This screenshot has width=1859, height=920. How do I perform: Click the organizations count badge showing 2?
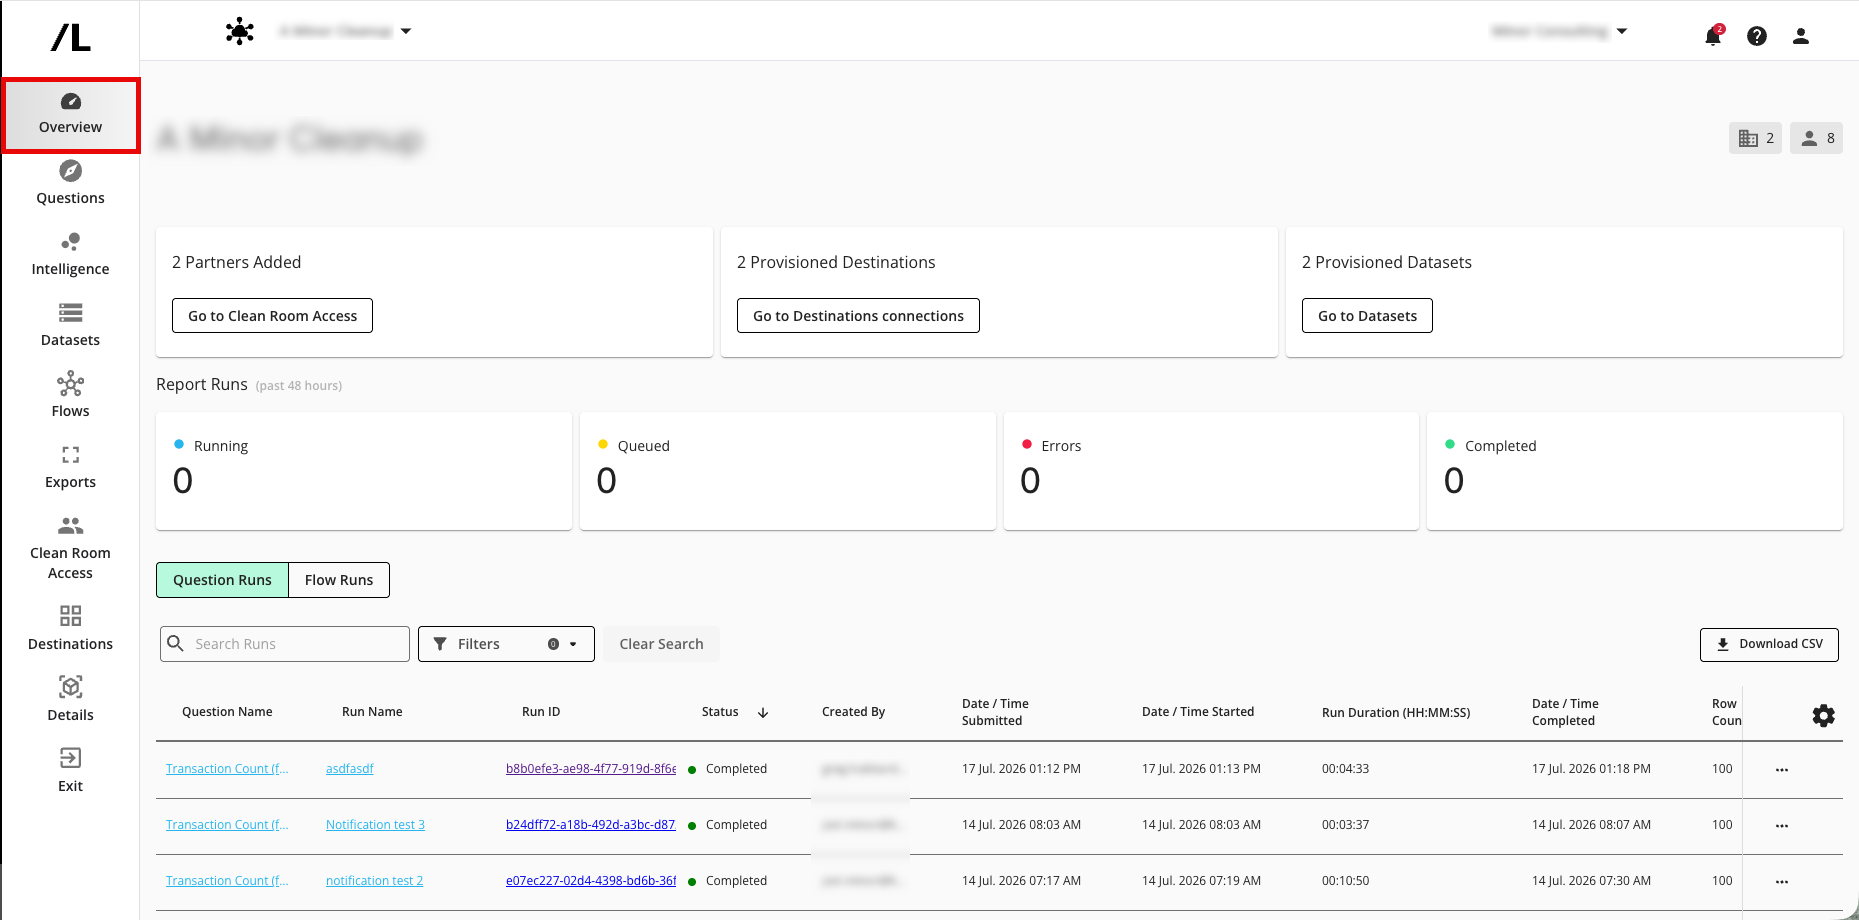[1755, 138]
